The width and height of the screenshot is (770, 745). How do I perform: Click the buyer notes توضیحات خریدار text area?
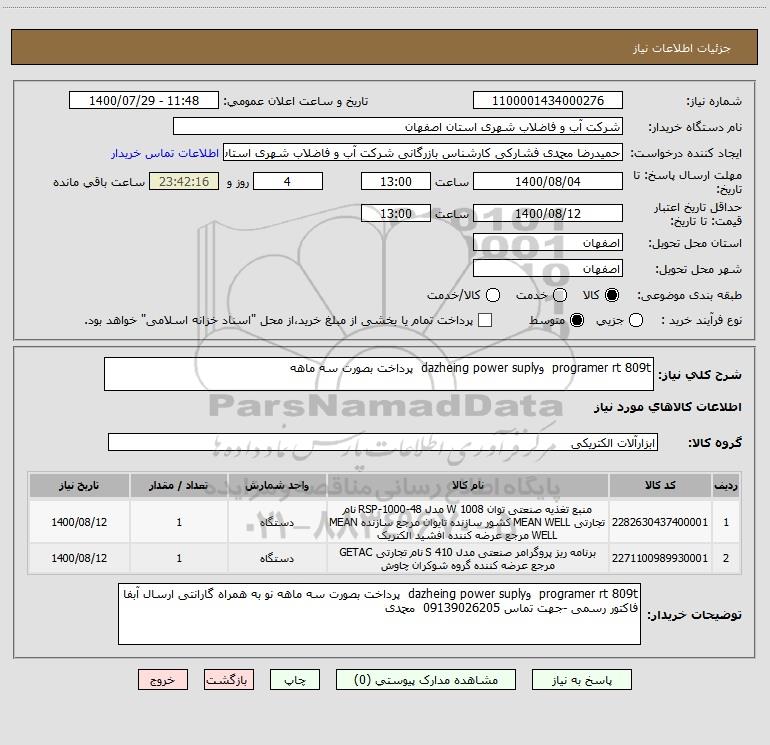click(379, 614)
